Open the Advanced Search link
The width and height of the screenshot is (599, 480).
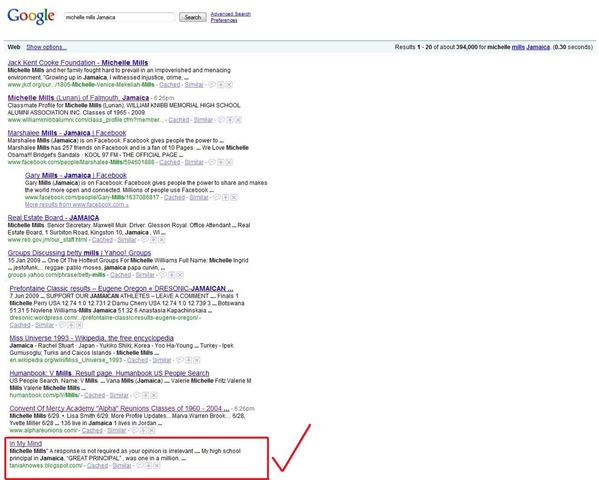[x=231, y=14]
